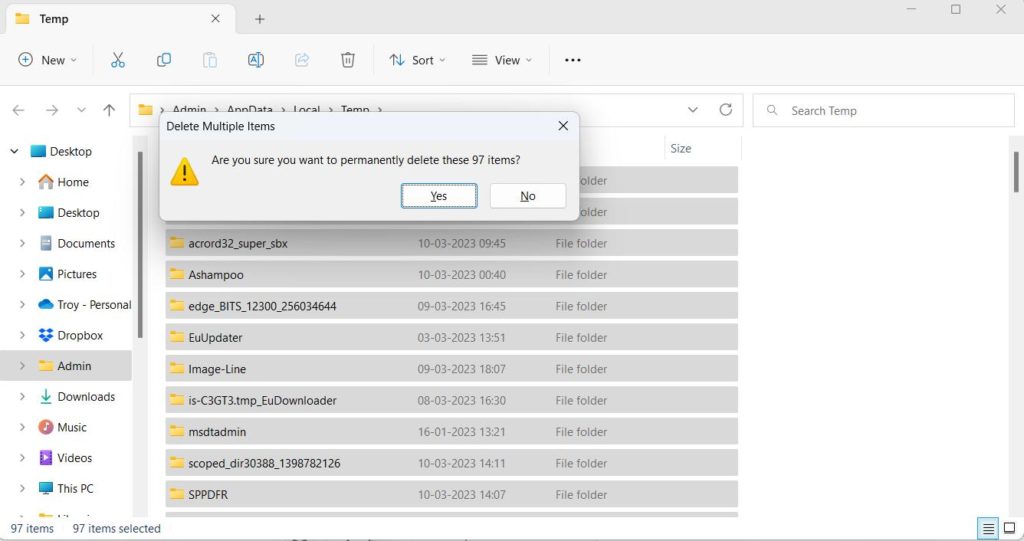Open the See more three-dots menu
Image resolution: width=1024 pixels, height=541 pixels.
coord(572,60)
